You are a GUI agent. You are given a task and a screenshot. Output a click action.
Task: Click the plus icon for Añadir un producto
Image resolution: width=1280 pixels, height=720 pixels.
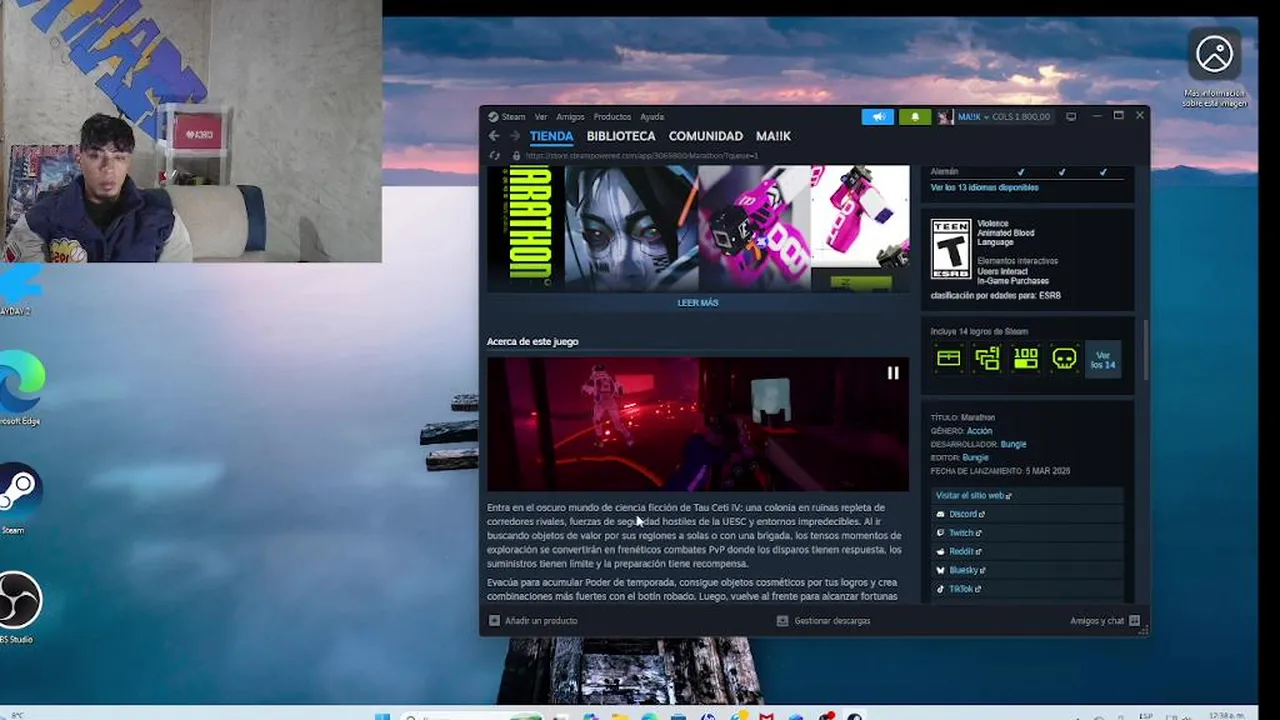[x=494, y=621]
